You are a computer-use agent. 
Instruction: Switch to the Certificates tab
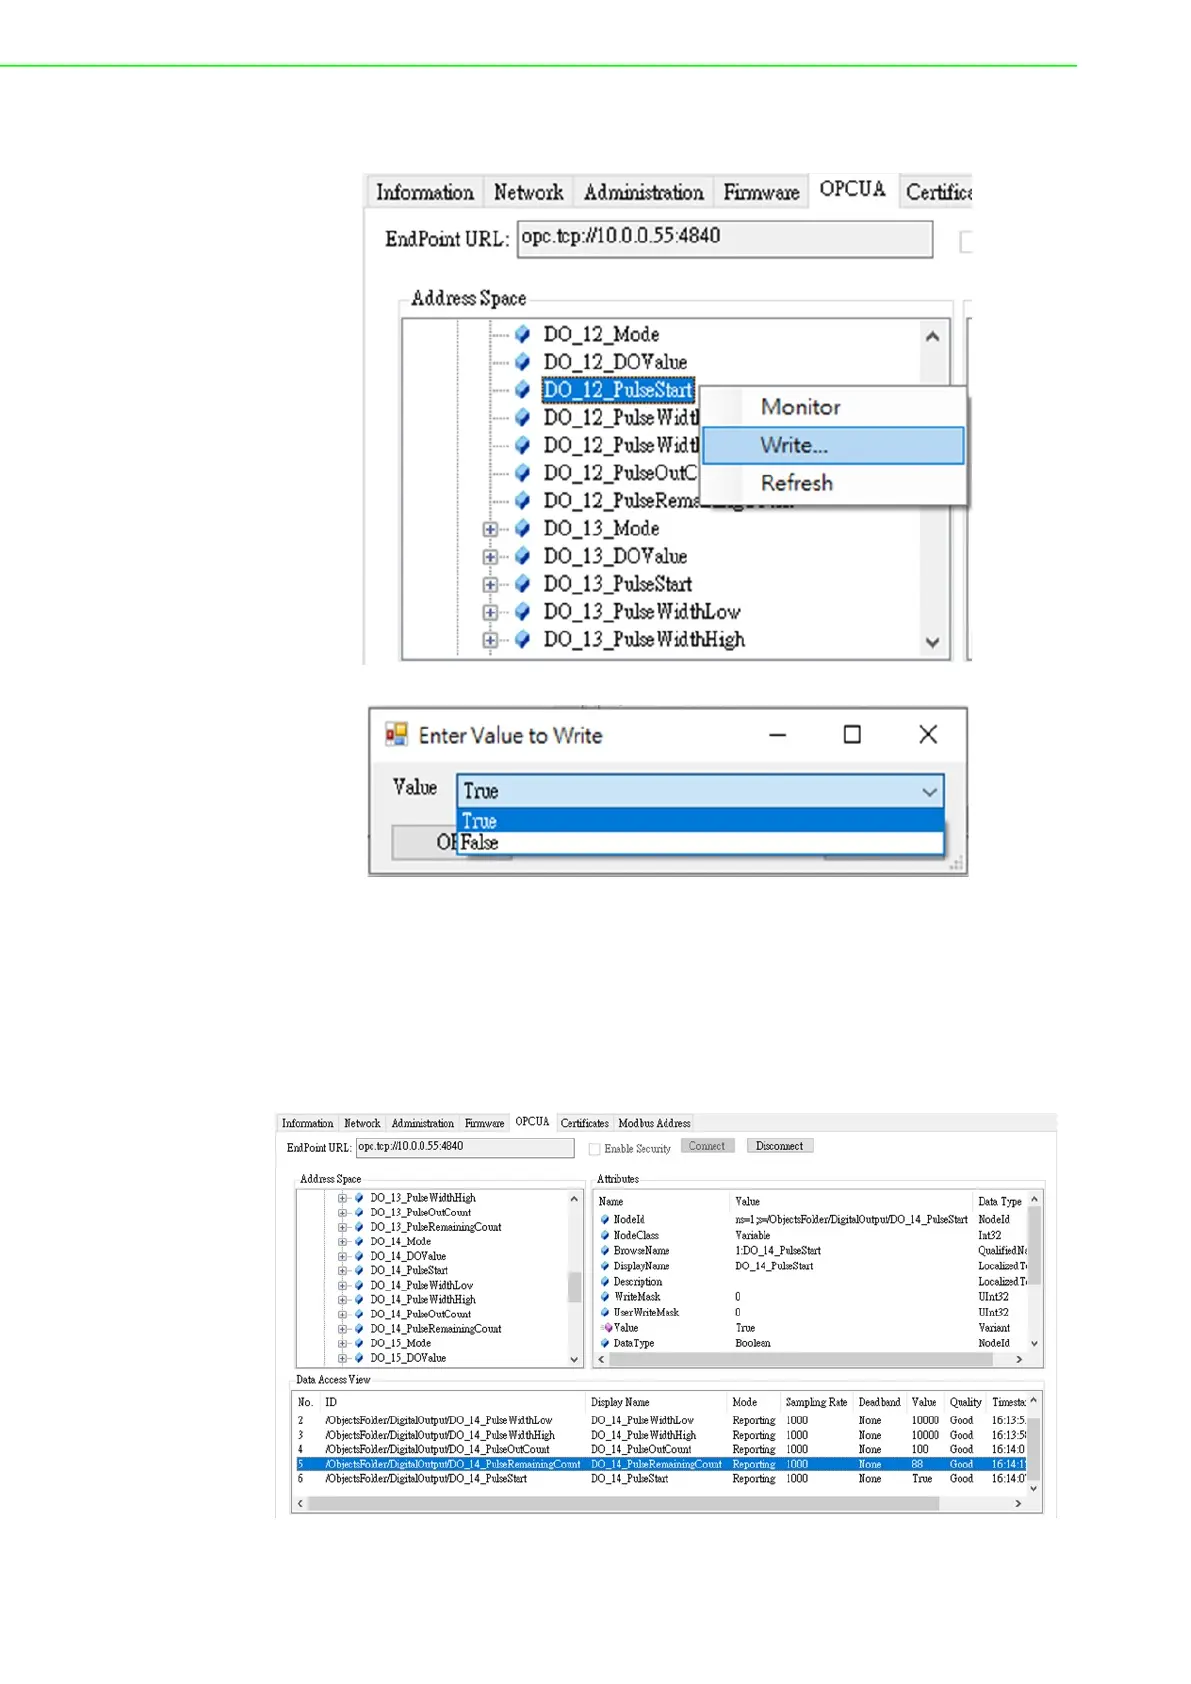pos(584,1123)
